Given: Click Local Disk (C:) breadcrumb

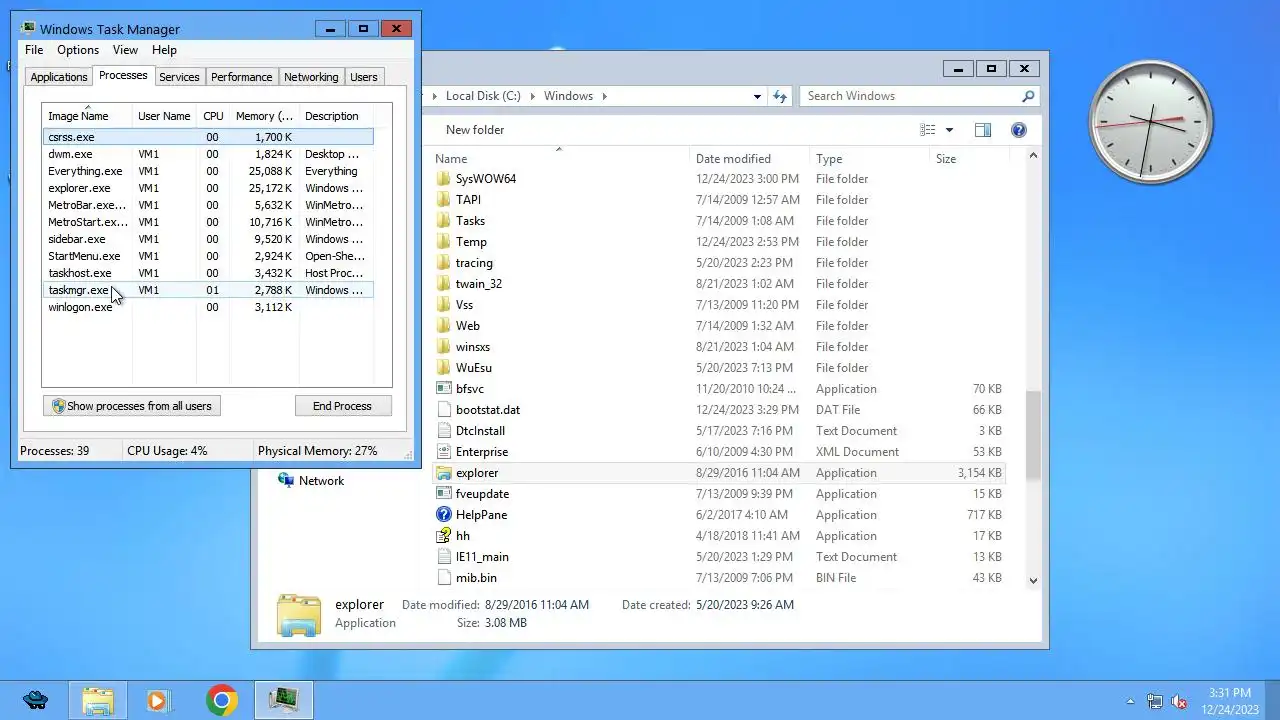Looking at the screenshot, I should coord(483,96).
